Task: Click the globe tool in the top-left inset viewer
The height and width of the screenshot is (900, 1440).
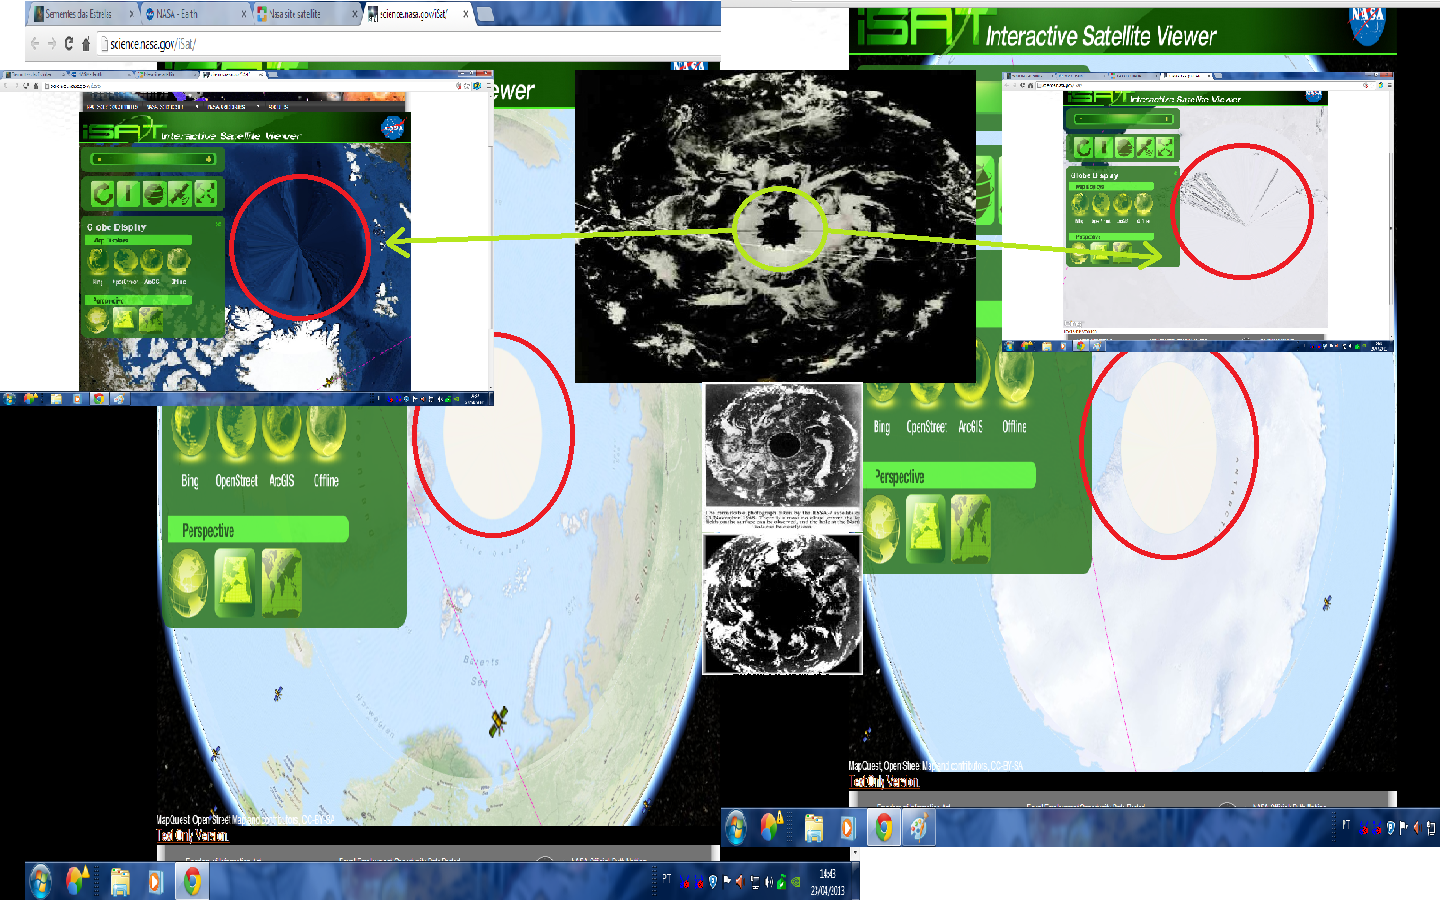Action: [x=154, y=193]
